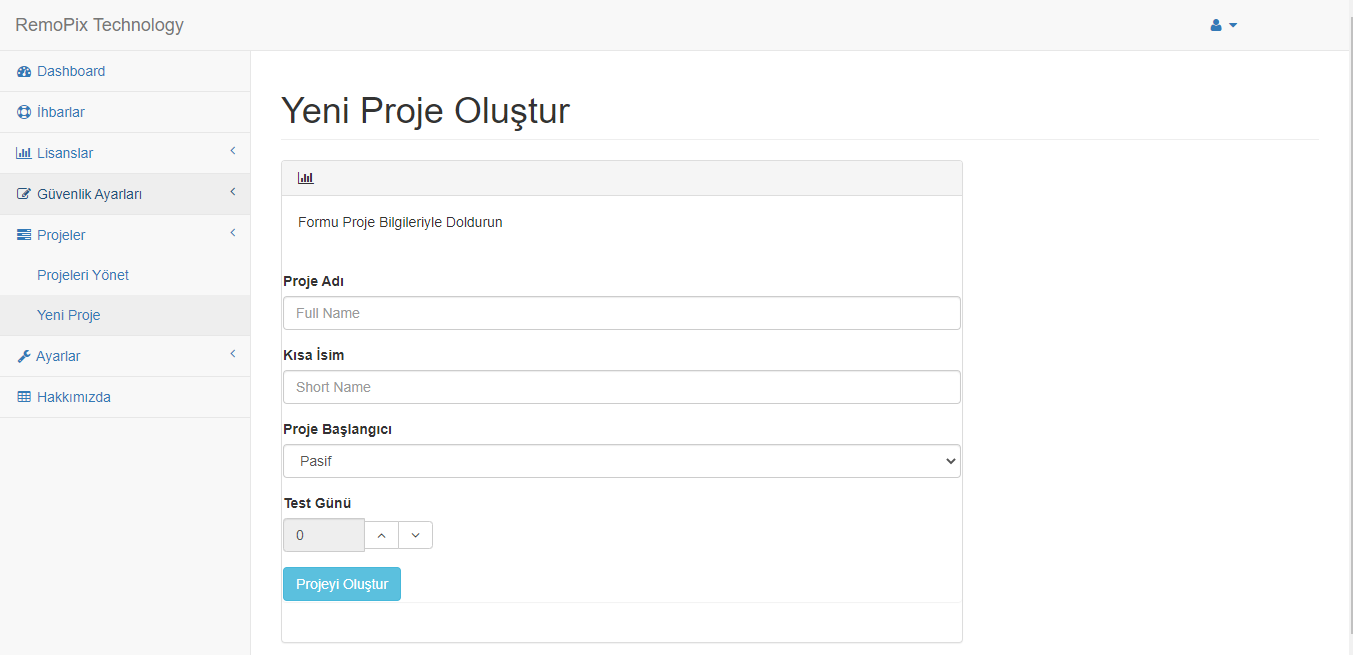The height and width of the screenshot is (655, 1353).
Task: Open the Proje Başlangıcı dropdown
Action: [x=621, y=461]
